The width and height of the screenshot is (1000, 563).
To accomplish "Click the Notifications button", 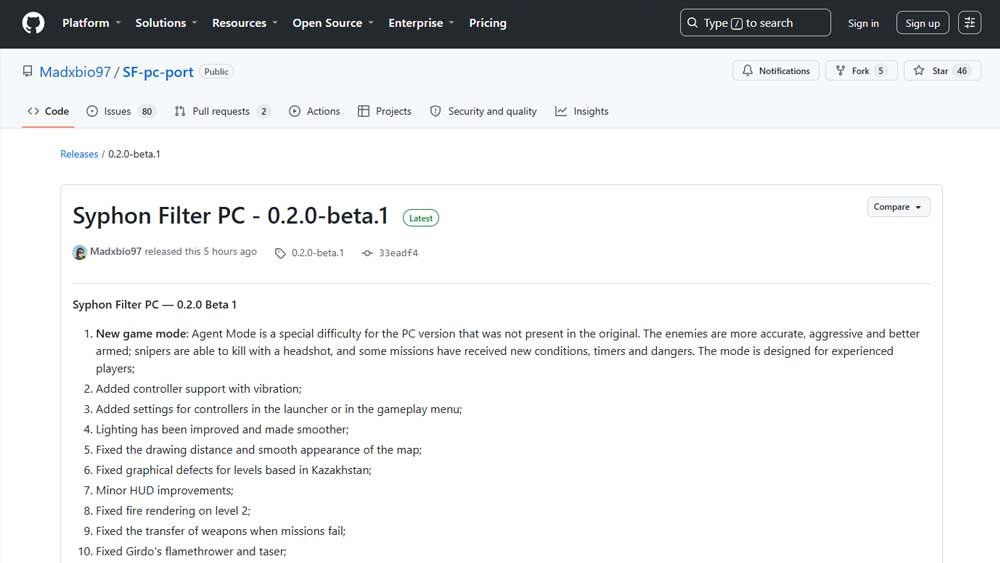I will pyautogui.click(x=776, y=71).
